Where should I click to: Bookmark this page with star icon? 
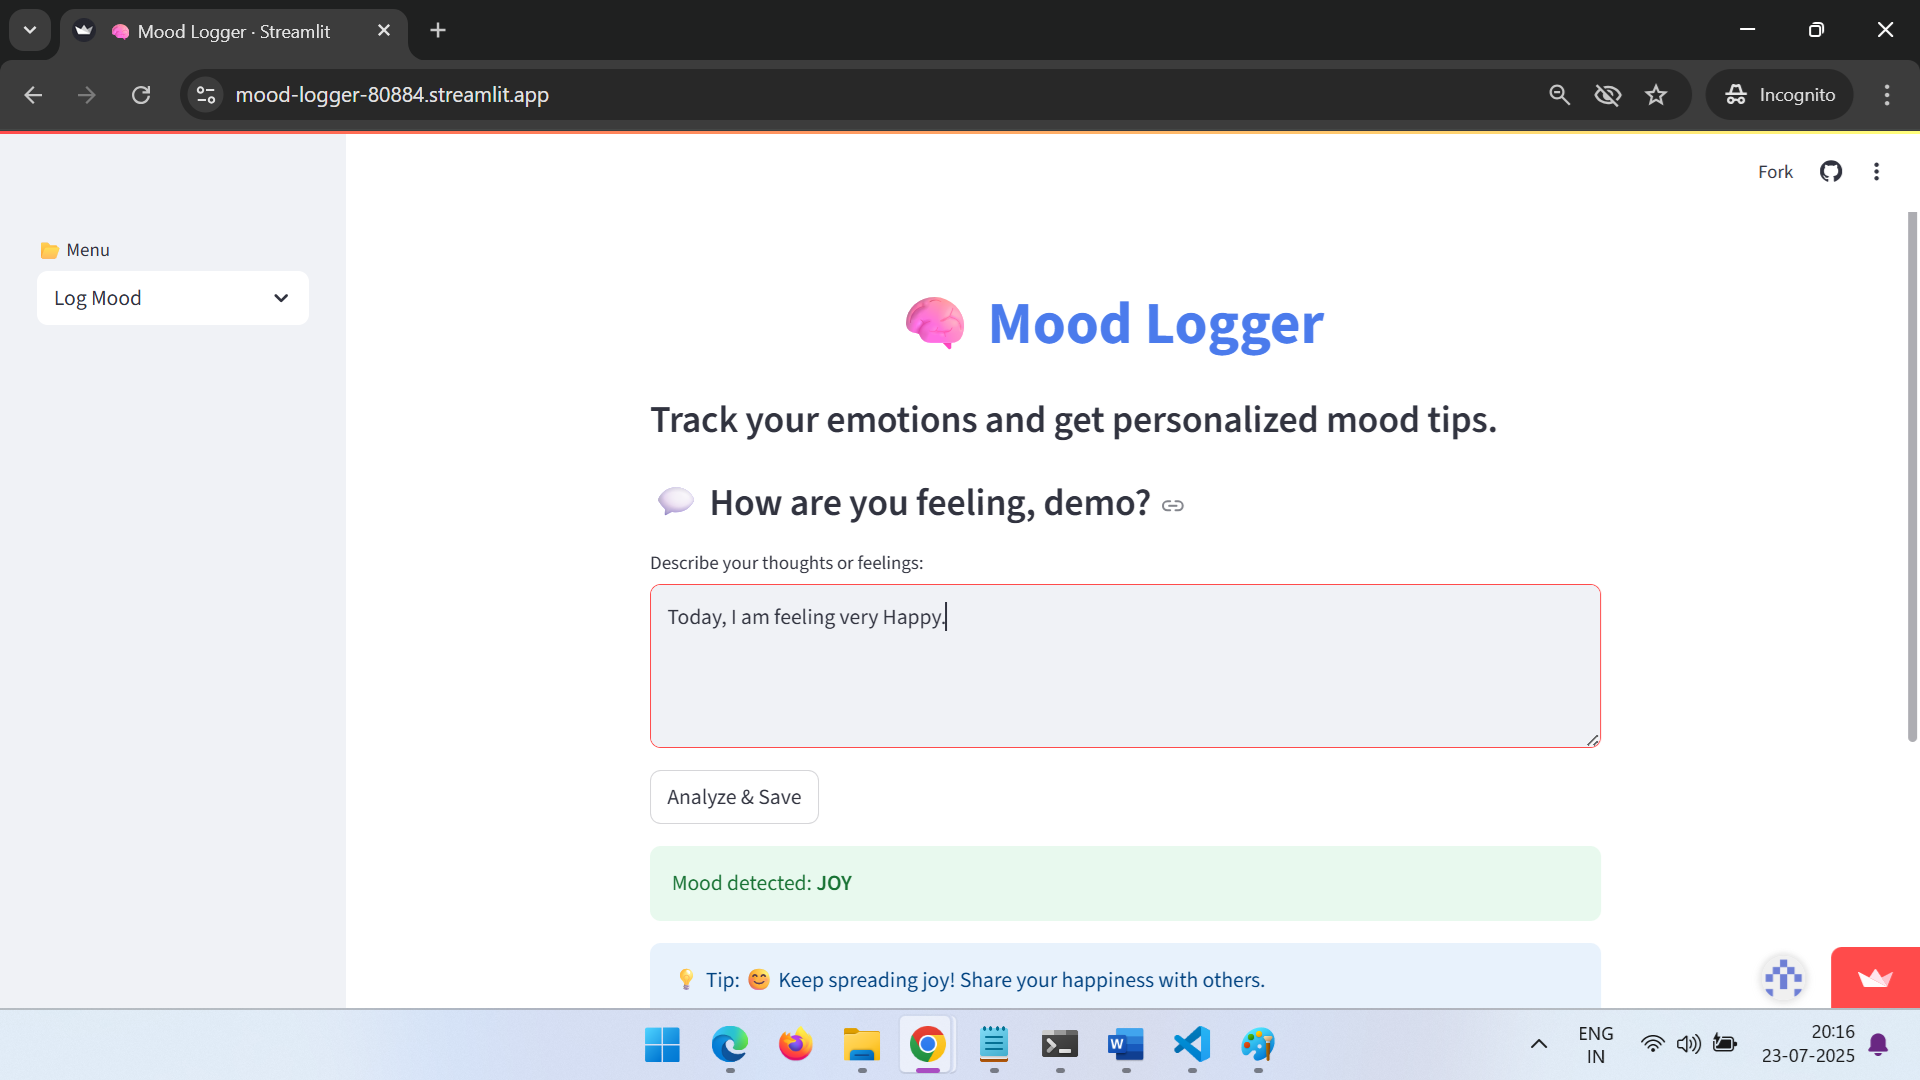[1656, 95]
